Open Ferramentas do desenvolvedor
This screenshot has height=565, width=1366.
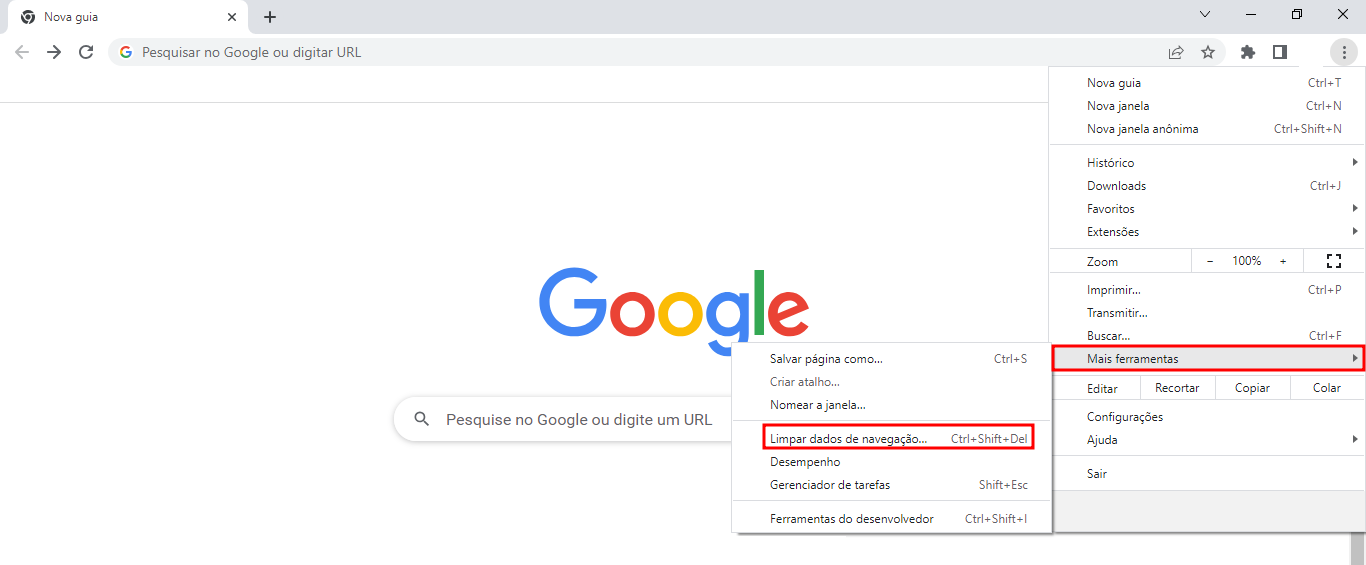tap(892, 519)
